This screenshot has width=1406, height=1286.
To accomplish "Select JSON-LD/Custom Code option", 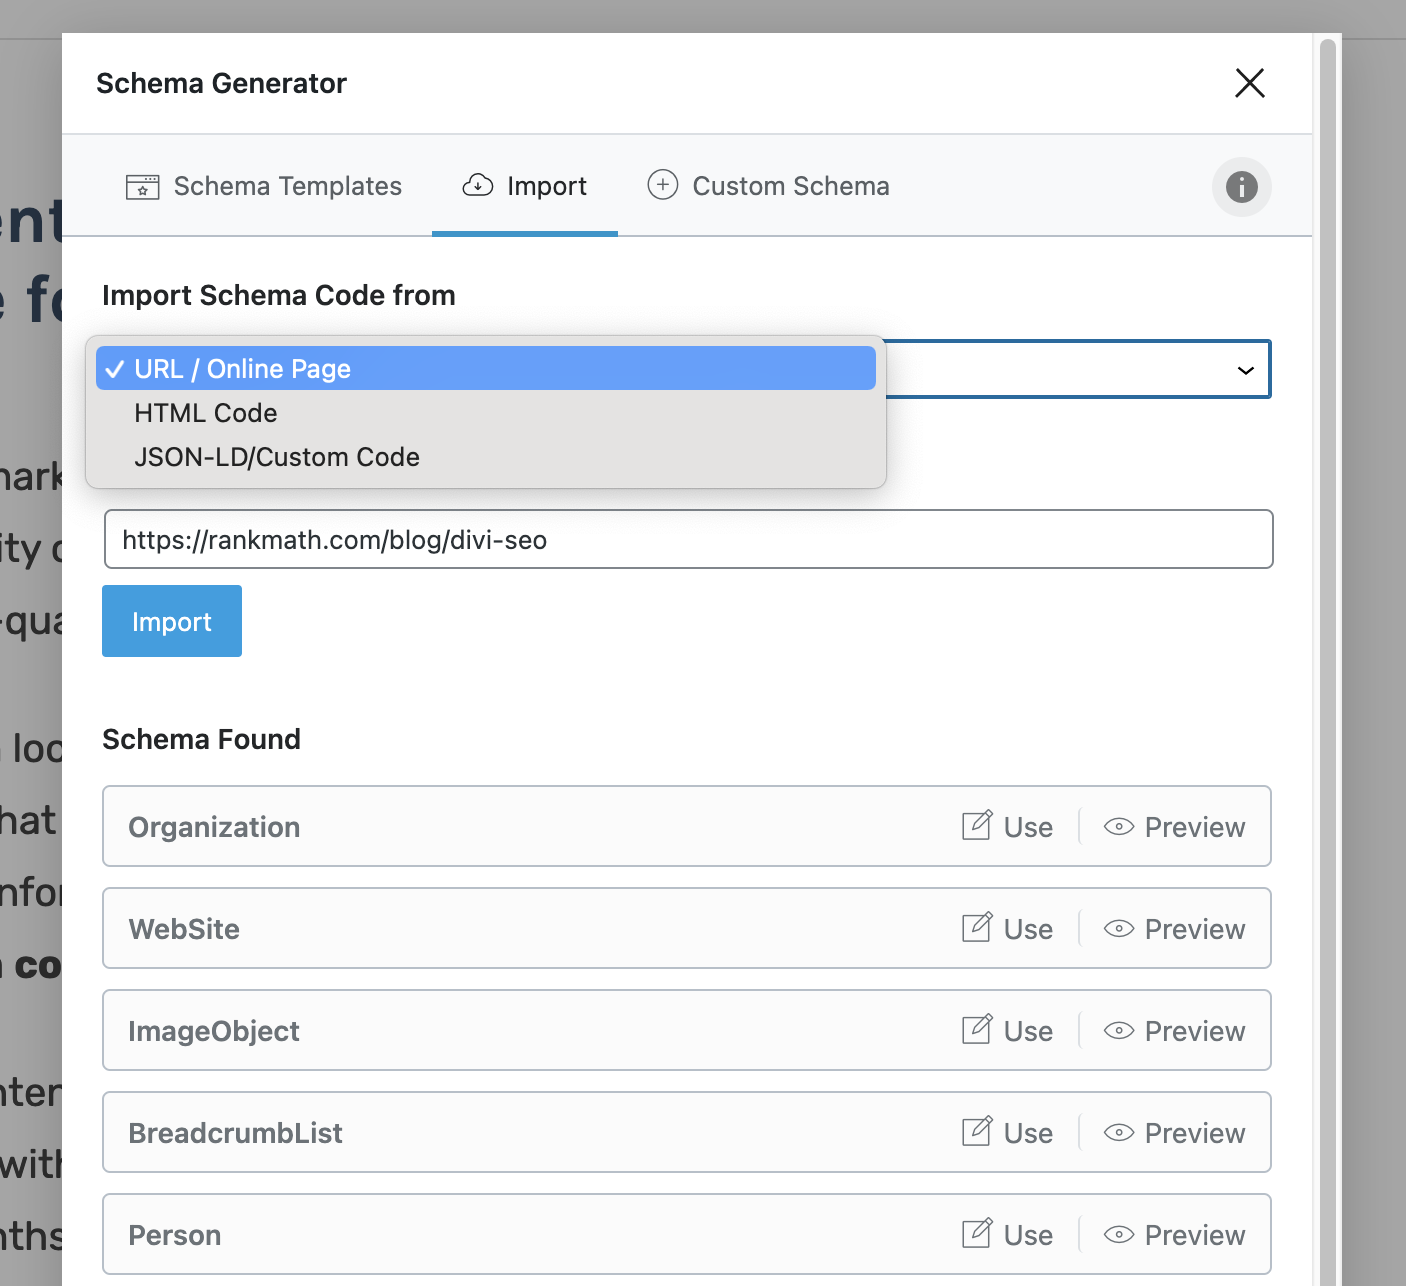I will pos(486,457).
